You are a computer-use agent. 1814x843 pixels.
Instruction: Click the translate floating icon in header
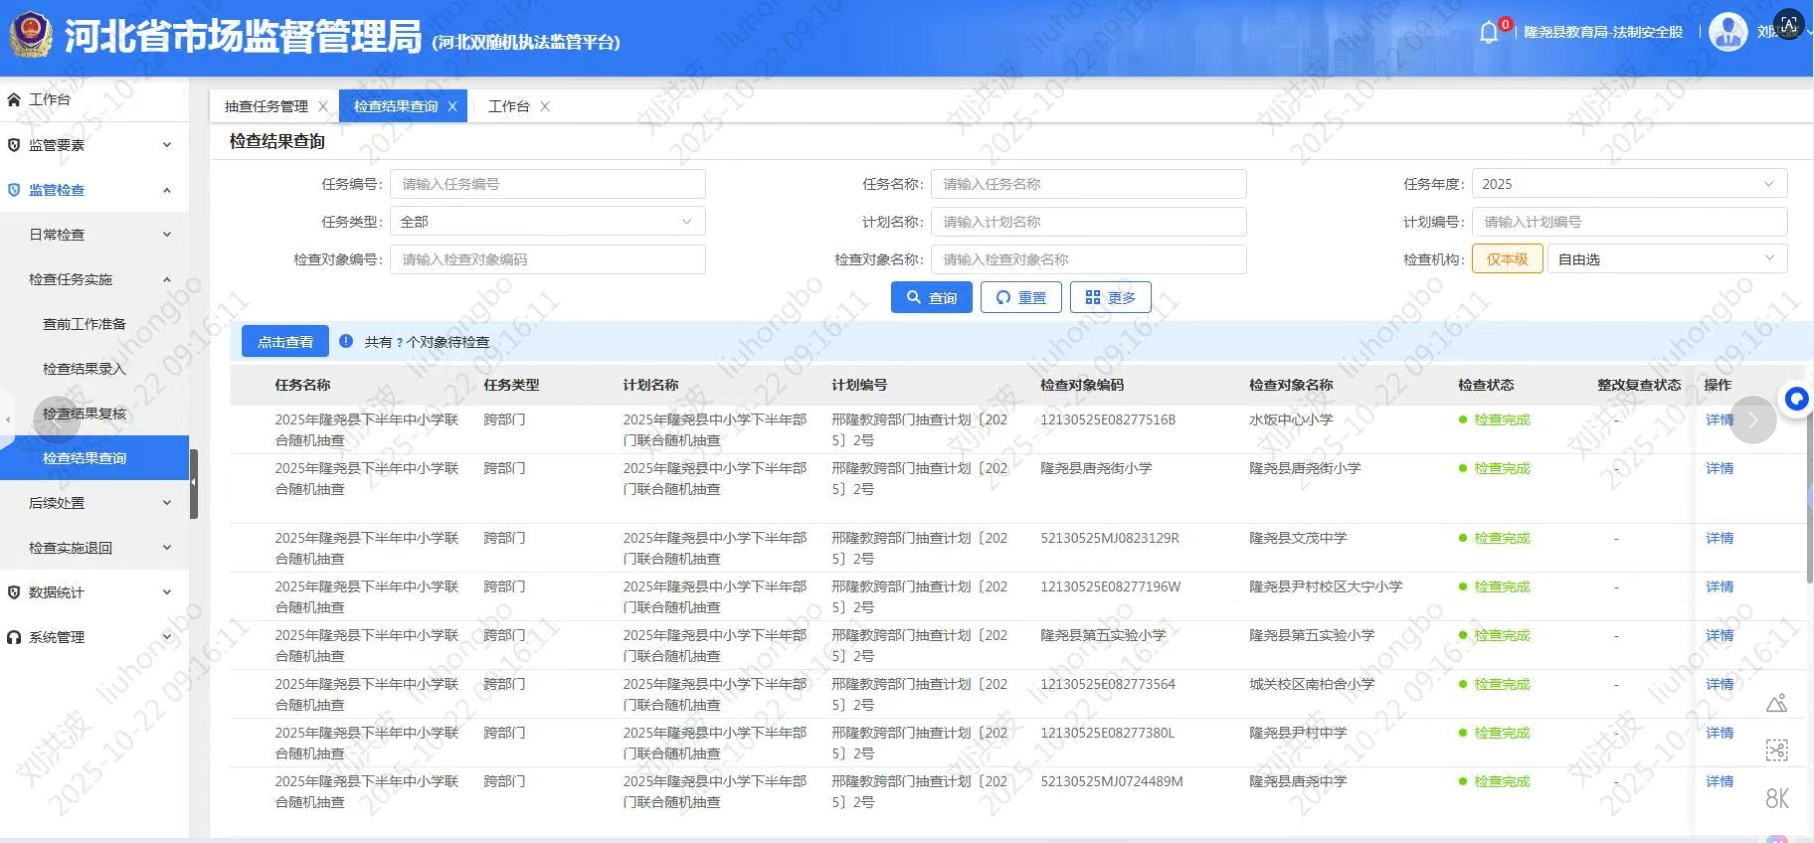coord(1789,23)
